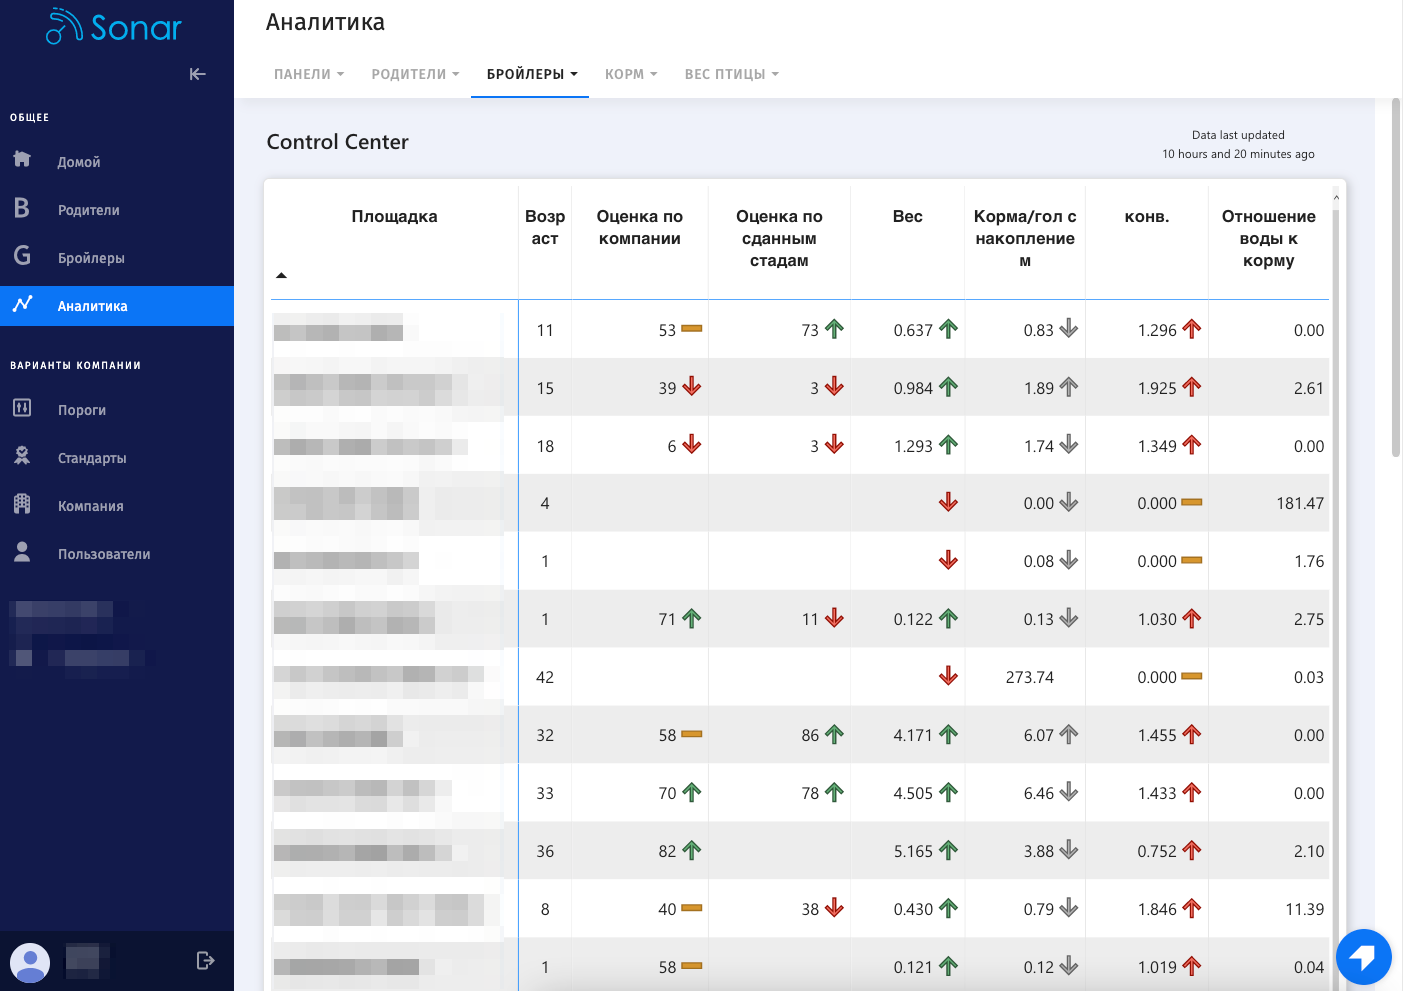Click the Аналитика chart icon
Image resolution: width=1403 pixels, height=991 pixels.
click(22, 304)
